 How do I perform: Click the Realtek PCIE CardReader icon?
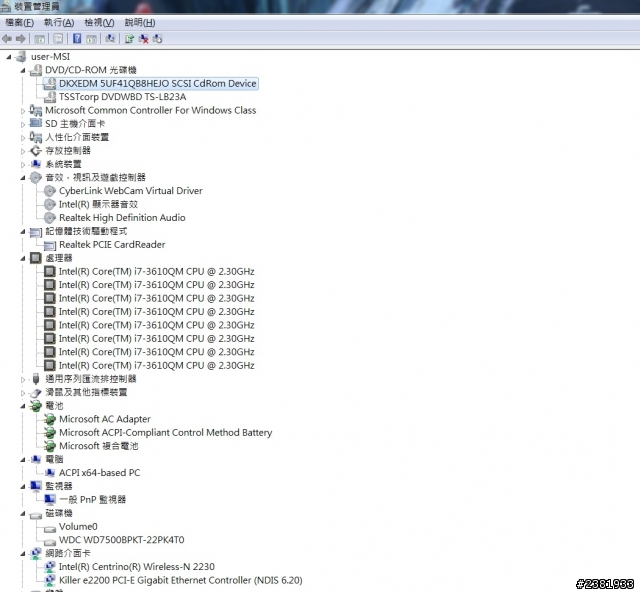(x=50, y=245)
